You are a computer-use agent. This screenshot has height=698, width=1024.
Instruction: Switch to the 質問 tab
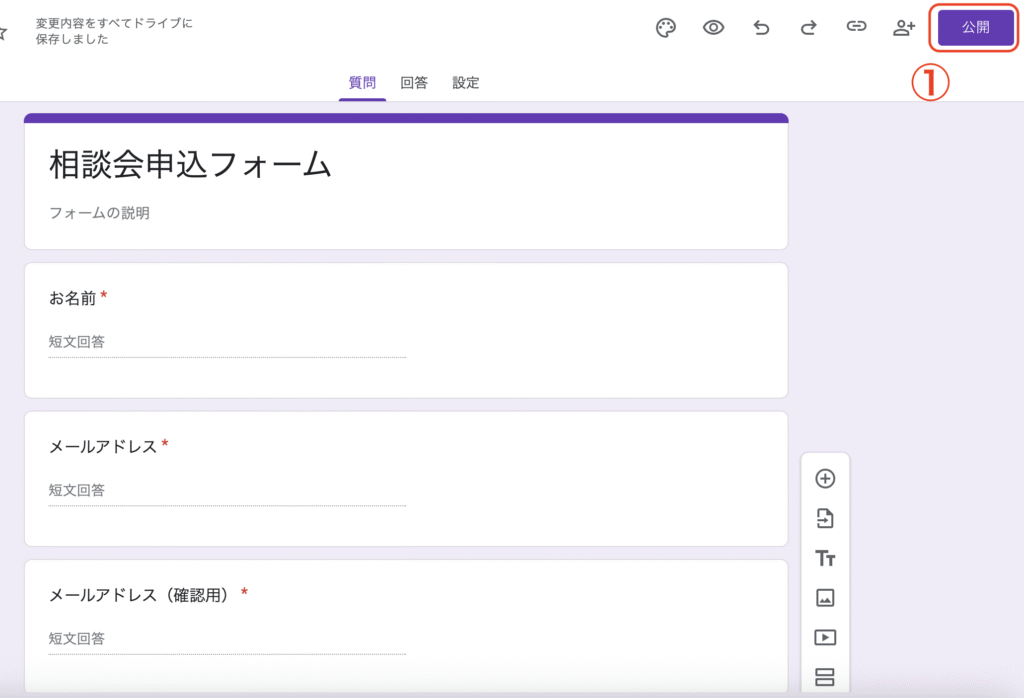pyautogui.click(x=362, y=83)
